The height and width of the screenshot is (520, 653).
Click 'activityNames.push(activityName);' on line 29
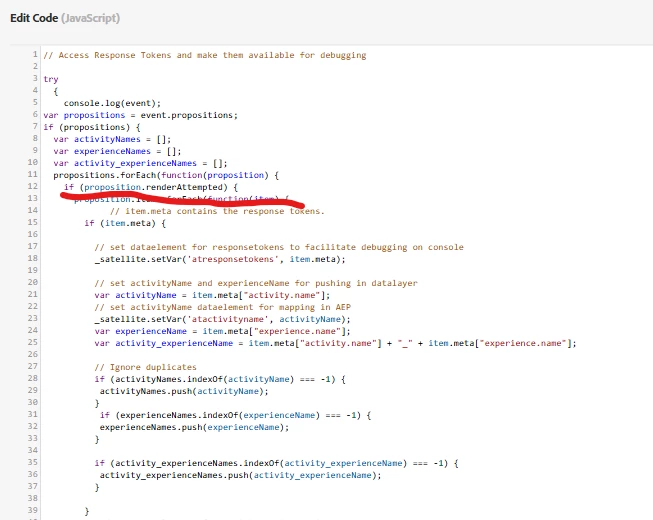point(184,391)
